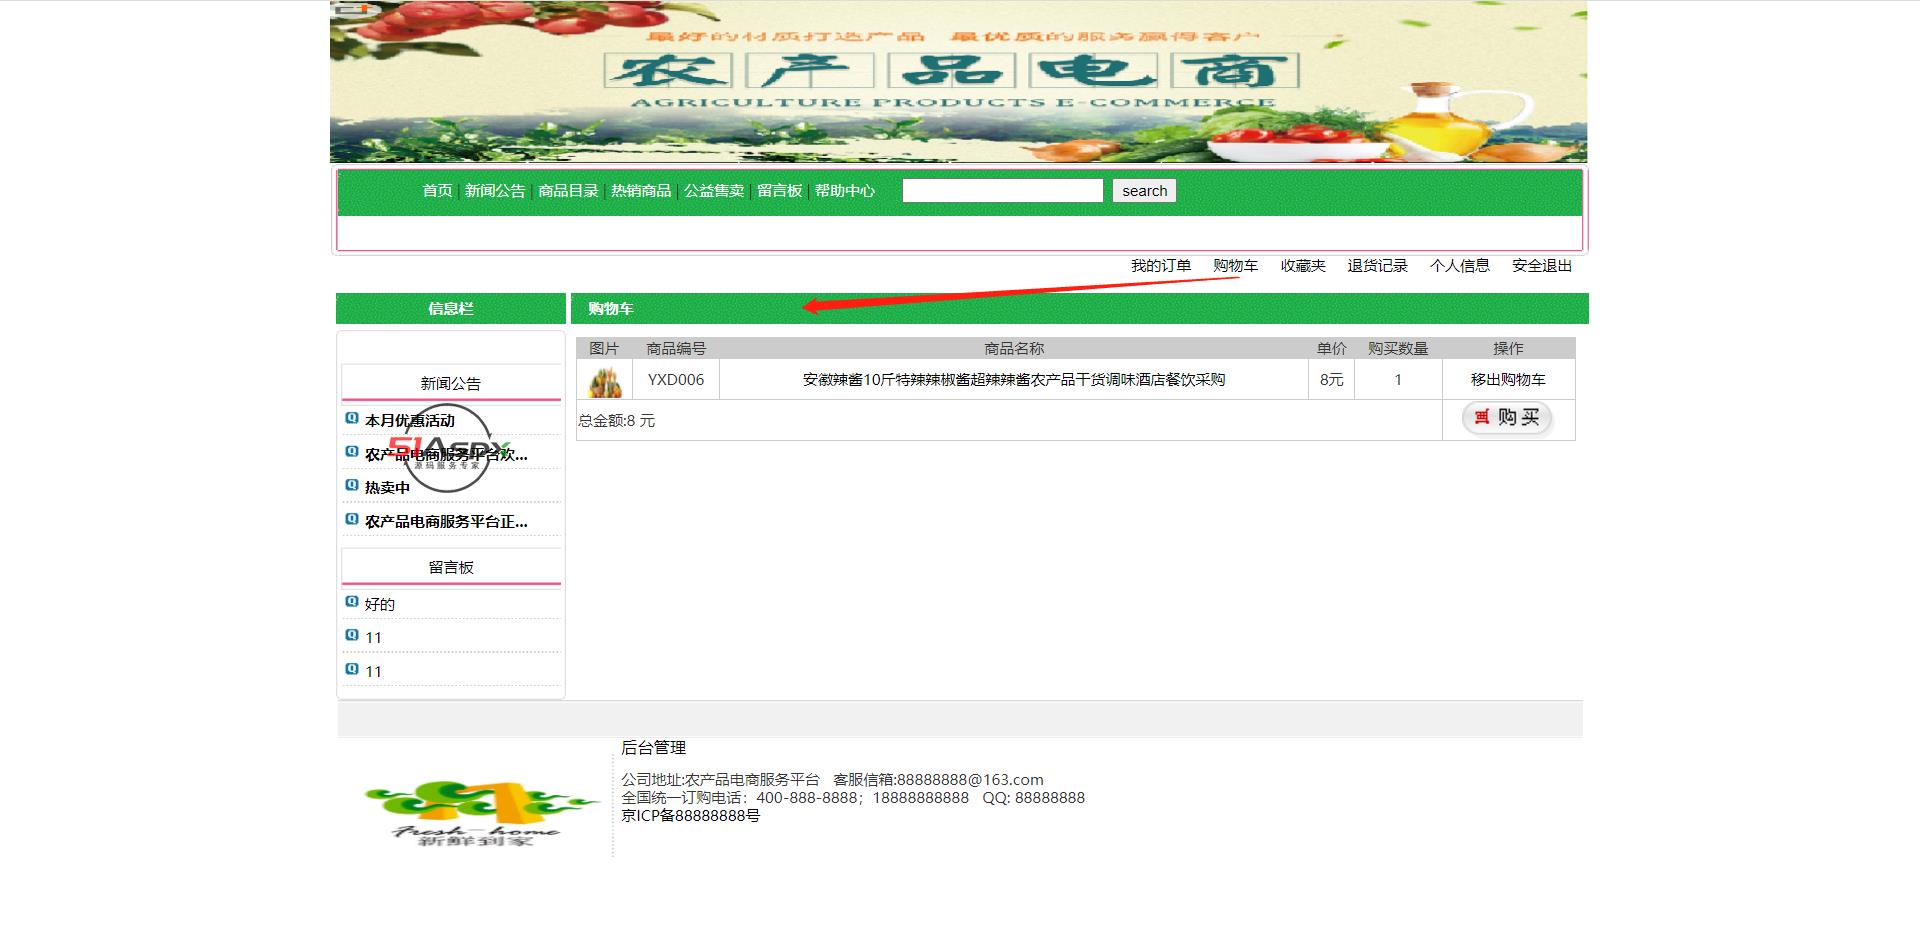Focus the product search input field

tap(1003, 191)
